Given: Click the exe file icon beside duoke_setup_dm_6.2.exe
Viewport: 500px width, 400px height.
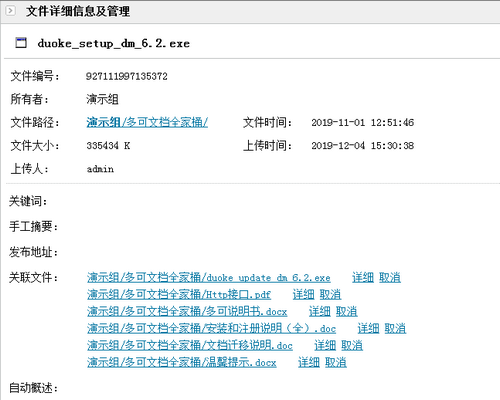Looking at the screenshot, I should pyautogui.click(x=21, y=43).
